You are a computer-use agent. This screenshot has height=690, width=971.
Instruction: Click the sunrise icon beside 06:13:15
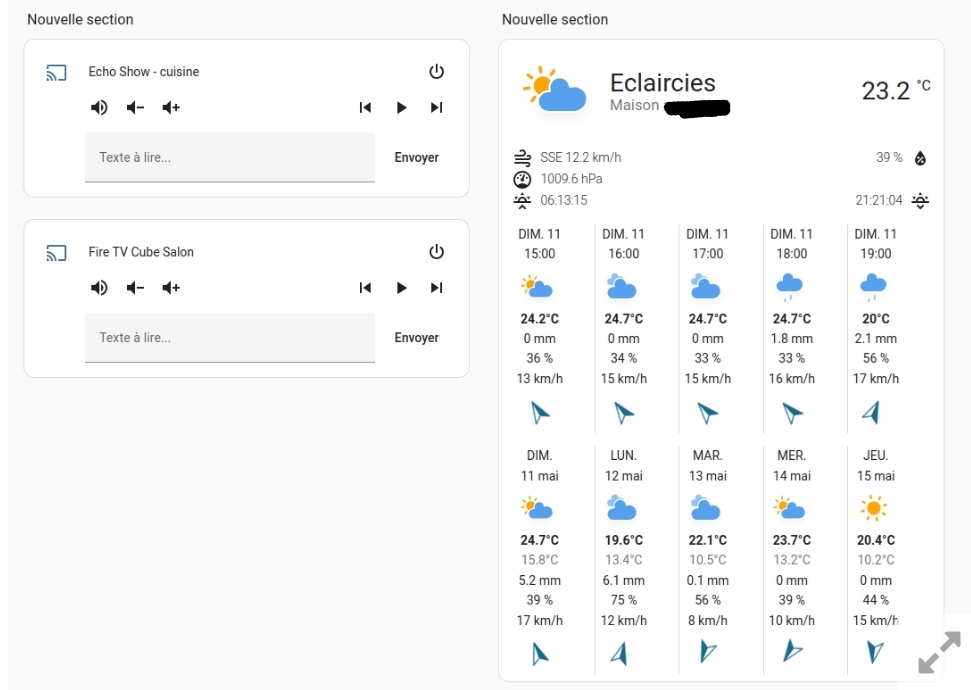tap(523, 201)
